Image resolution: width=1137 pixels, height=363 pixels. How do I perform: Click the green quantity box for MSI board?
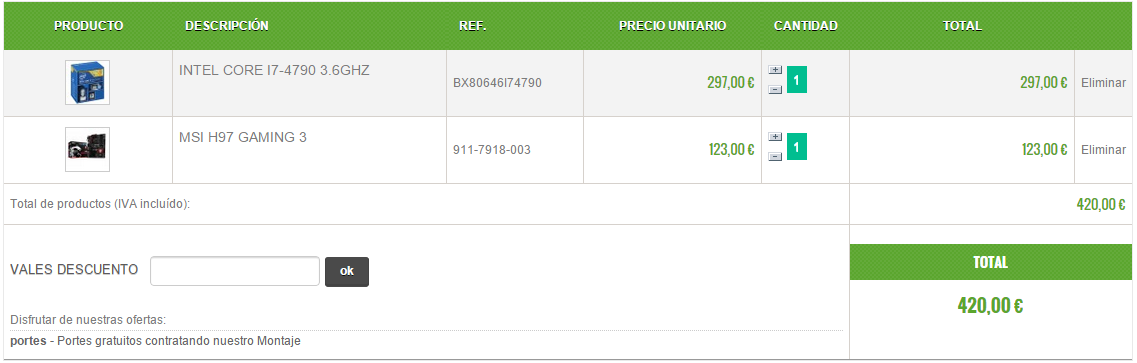[796, 146]
